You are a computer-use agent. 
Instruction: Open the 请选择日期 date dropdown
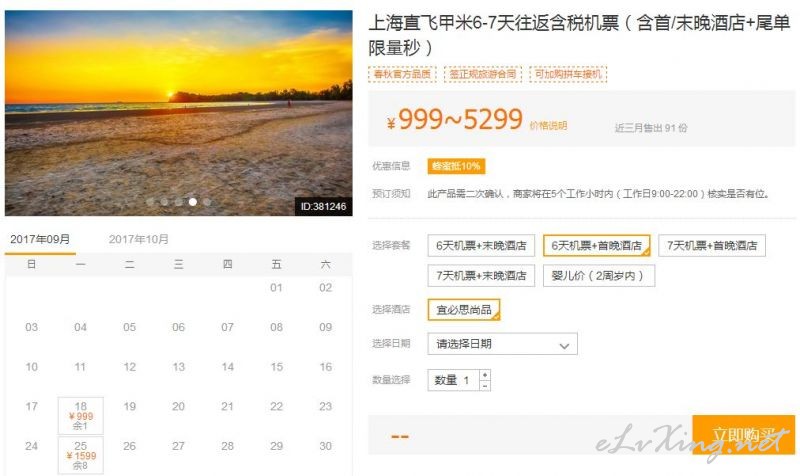[x=503, y=344]
